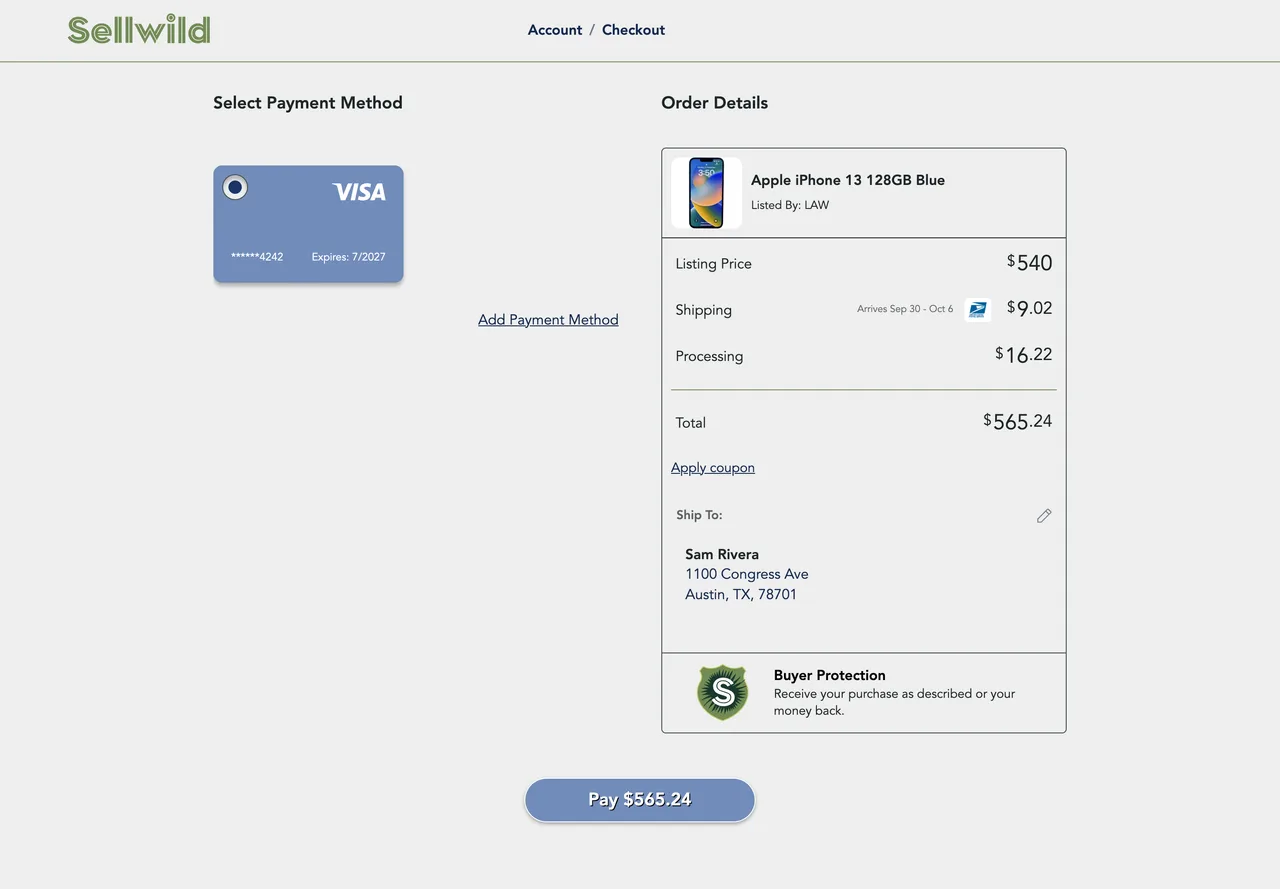1280x889 pixels.
Task: Select the Visa card radio button
Action: (x=235, y=187)
